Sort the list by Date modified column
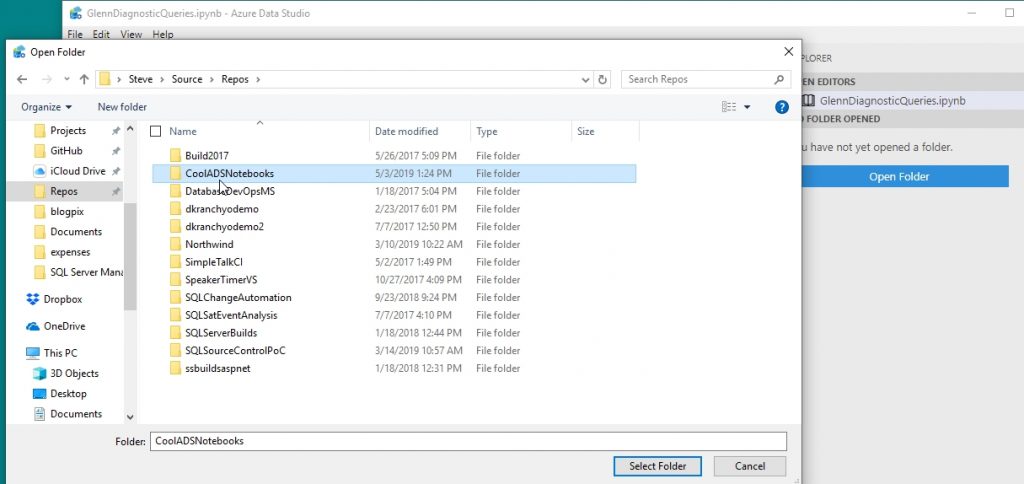Image resolution: width=1024 pixels, height=484 pixels. pyautogui.click(x=406, y=131)
